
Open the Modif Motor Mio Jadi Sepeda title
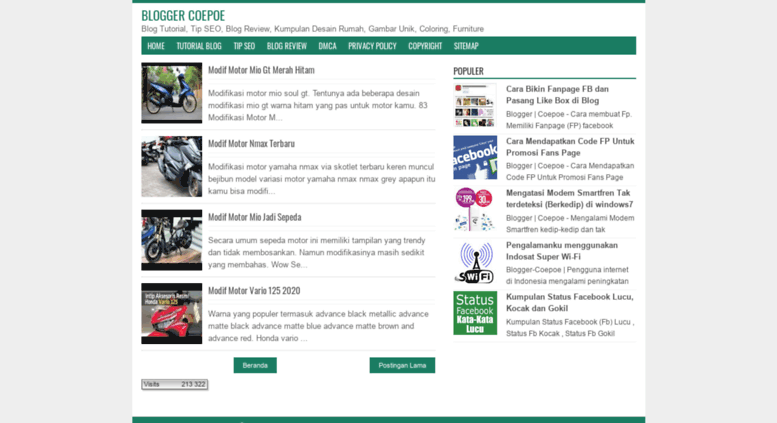pos(255,217)
